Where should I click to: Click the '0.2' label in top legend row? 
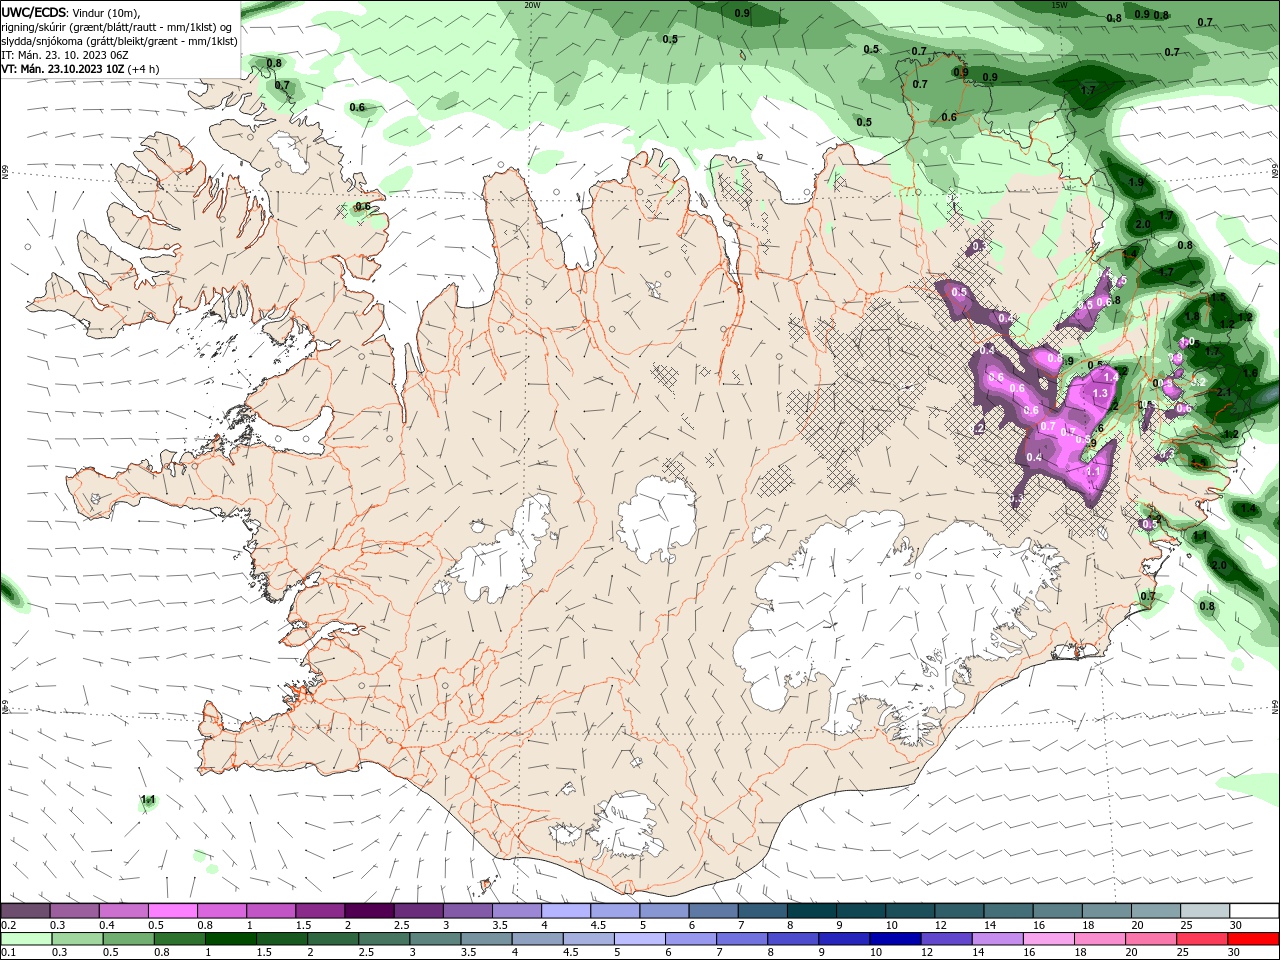(x=8, y=925)
